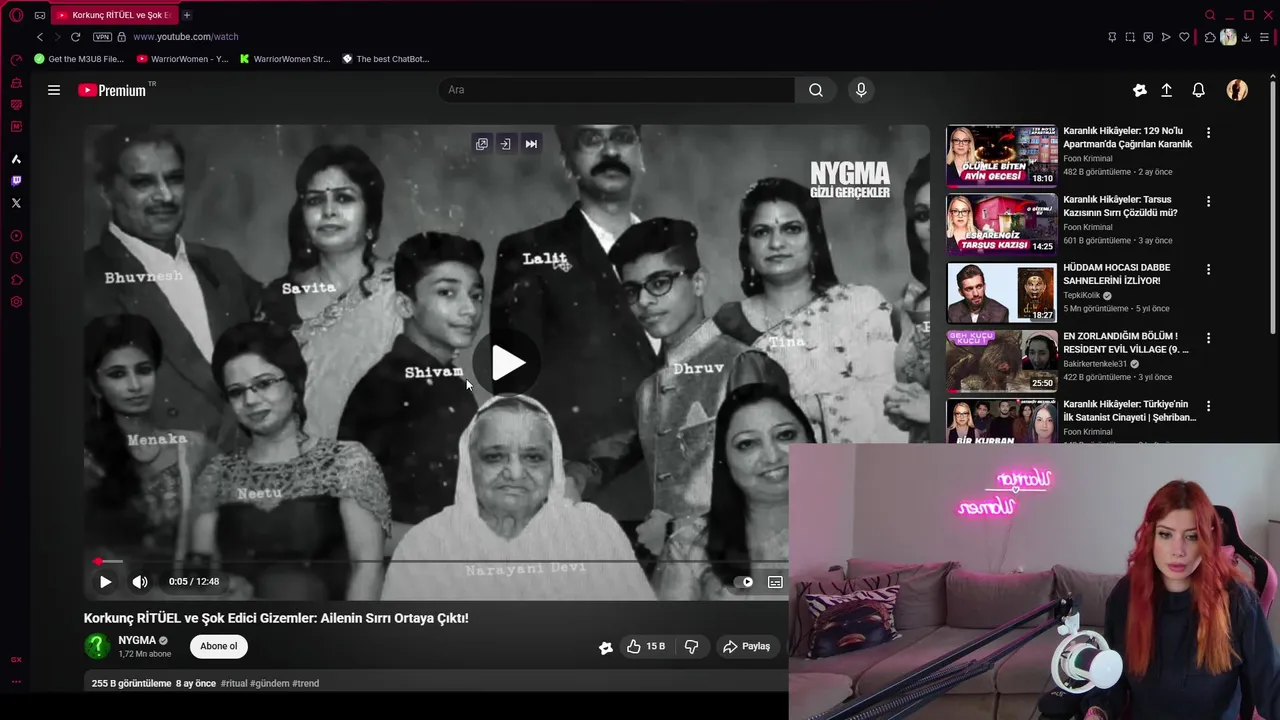
Task: Play the video with the center play button
Action: tap(507, 363)
